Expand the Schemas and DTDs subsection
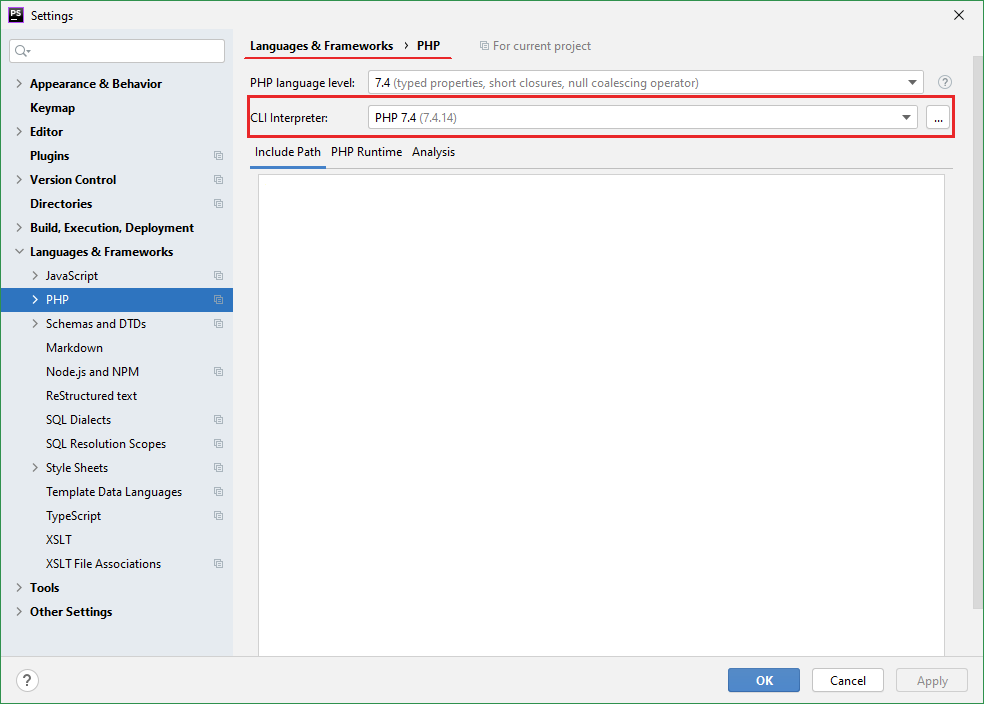The height and width of the screenshot is (704, 984). click(x=35, y=324)
